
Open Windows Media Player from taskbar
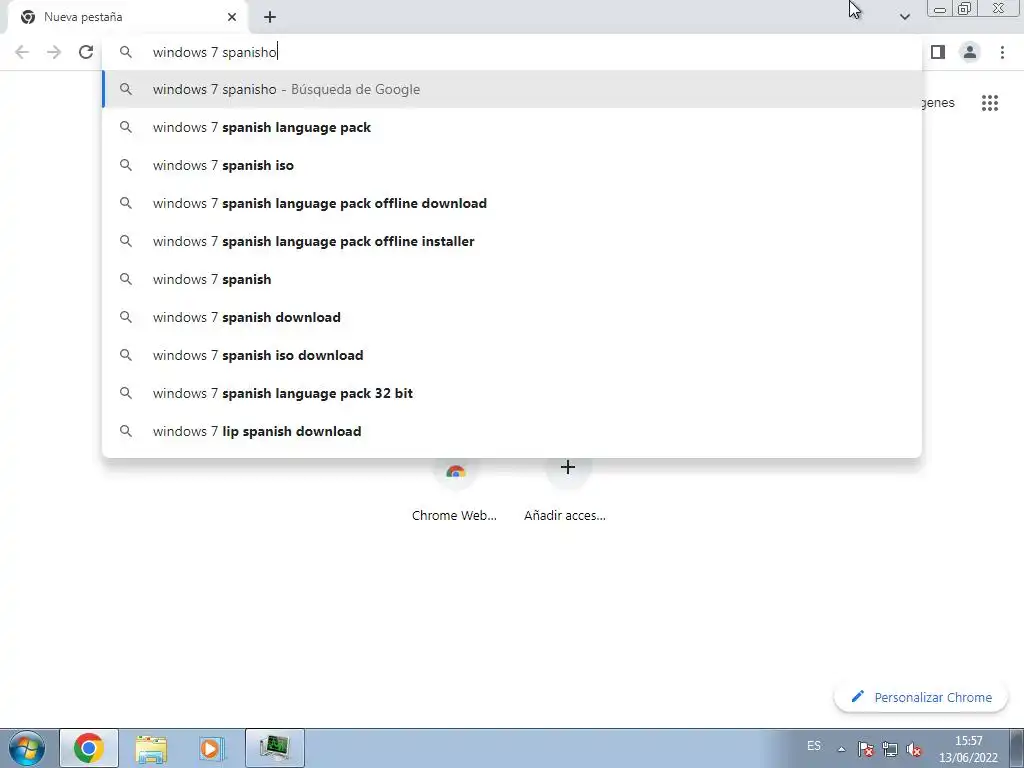212,748
